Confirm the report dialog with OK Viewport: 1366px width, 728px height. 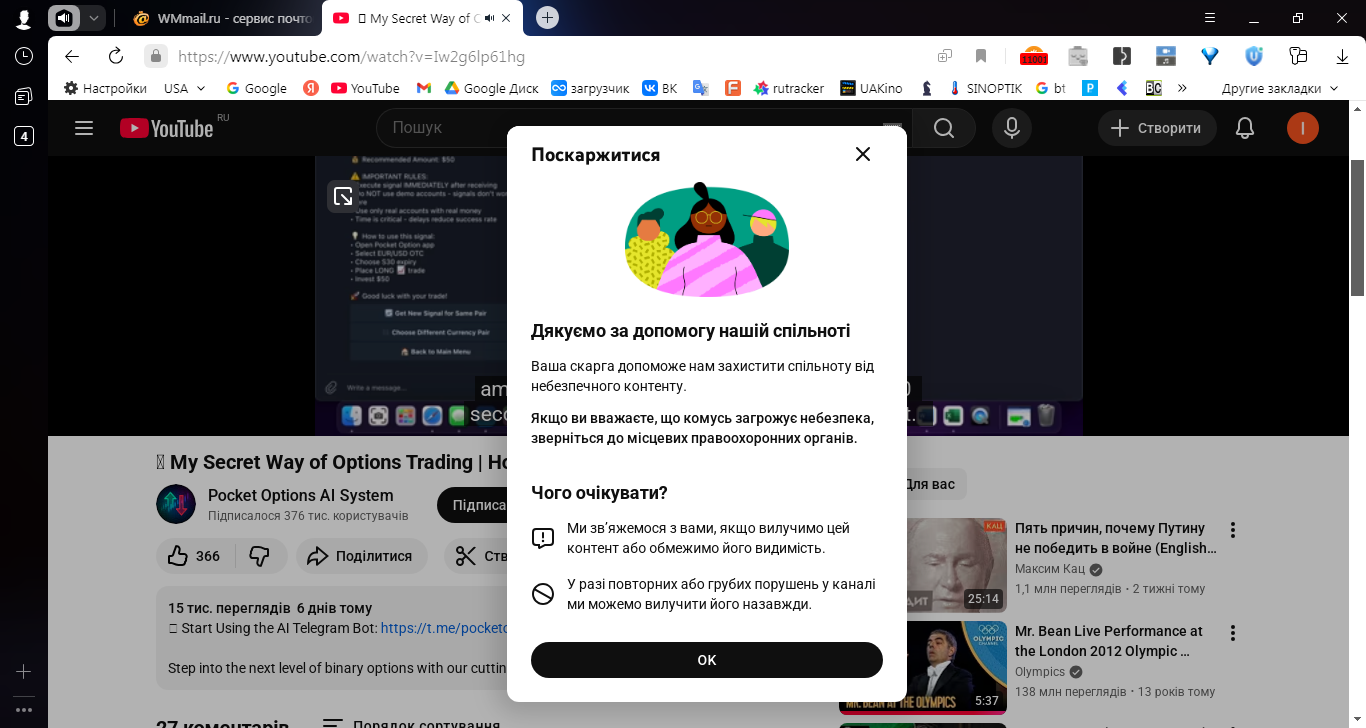(x=707, y=660)
